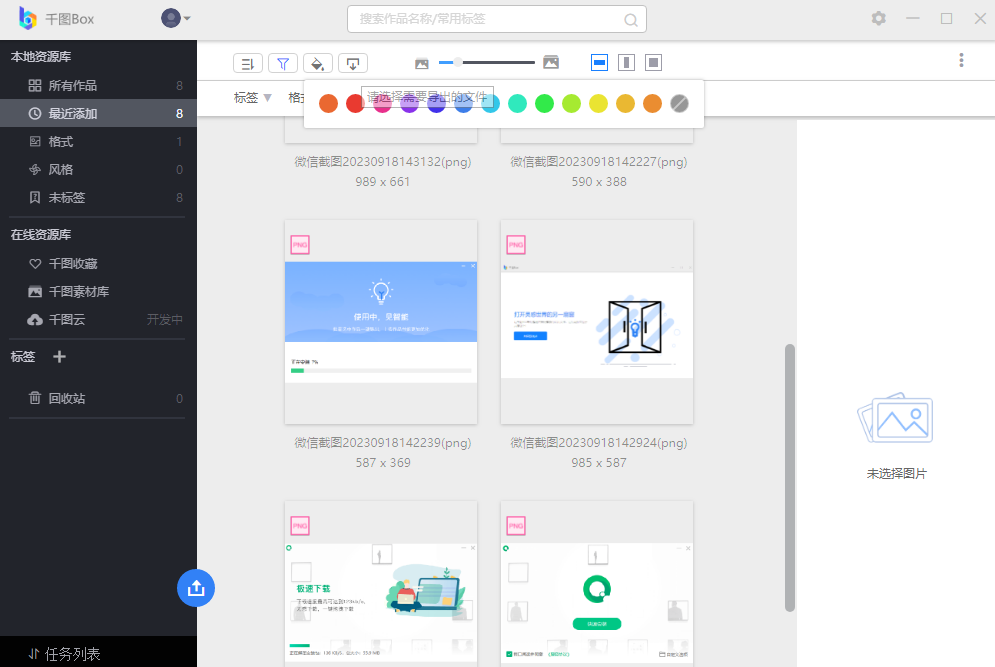
Task: Pick the red color swatch
Action: point(355,103)
